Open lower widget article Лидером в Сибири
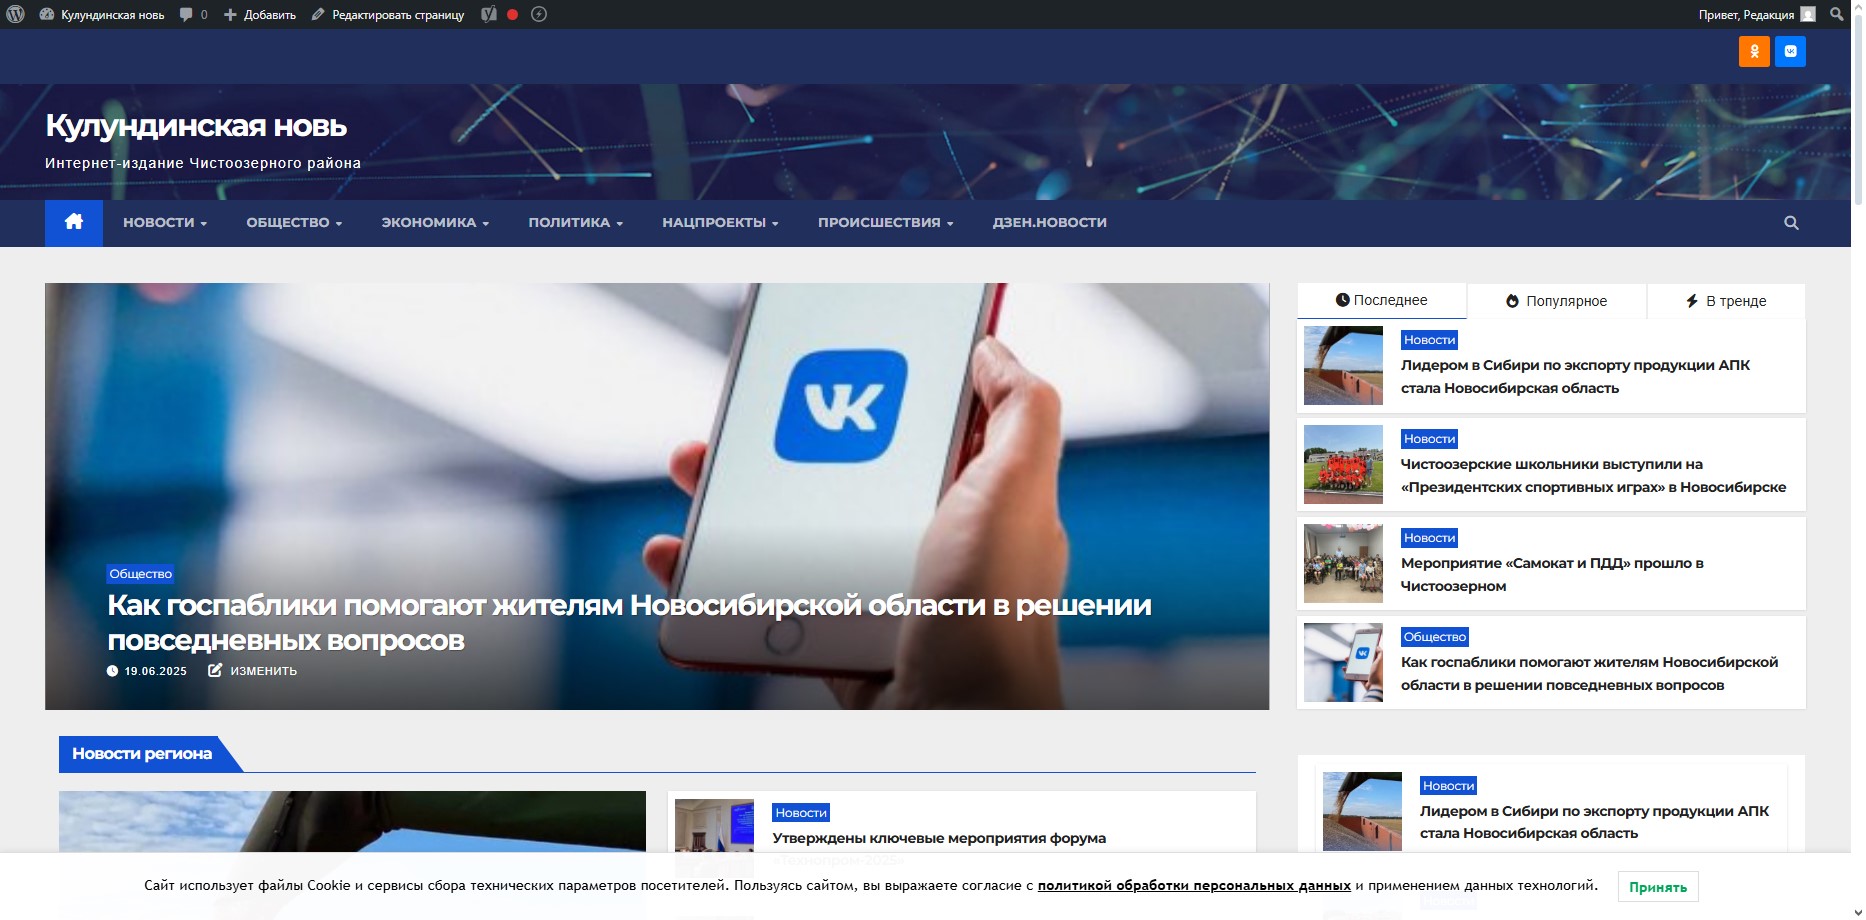This screenshot has width=1866, height=920. 1594,822
